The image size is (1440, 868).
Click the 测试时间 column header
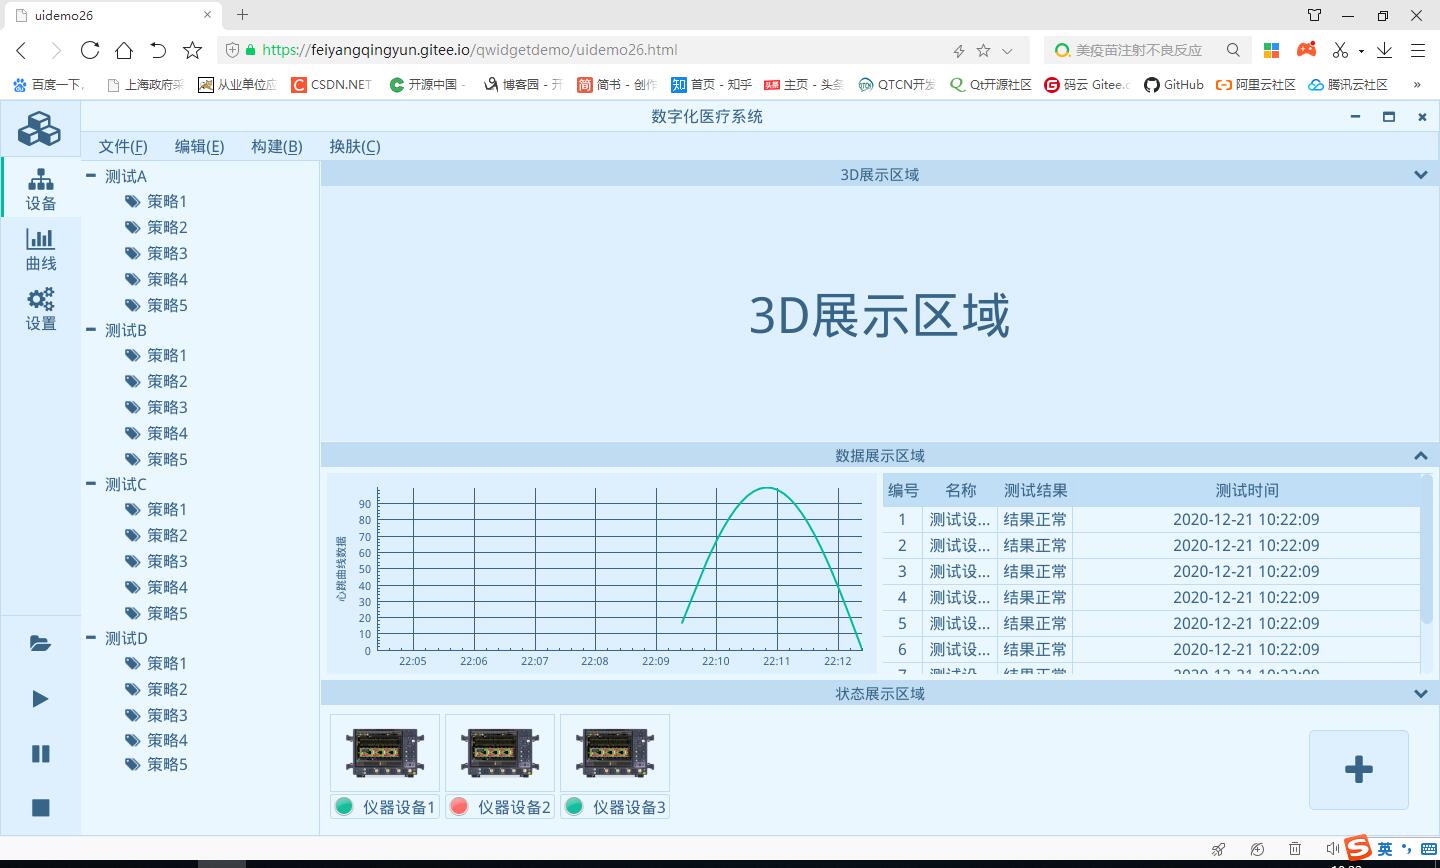click(1246, 490)
